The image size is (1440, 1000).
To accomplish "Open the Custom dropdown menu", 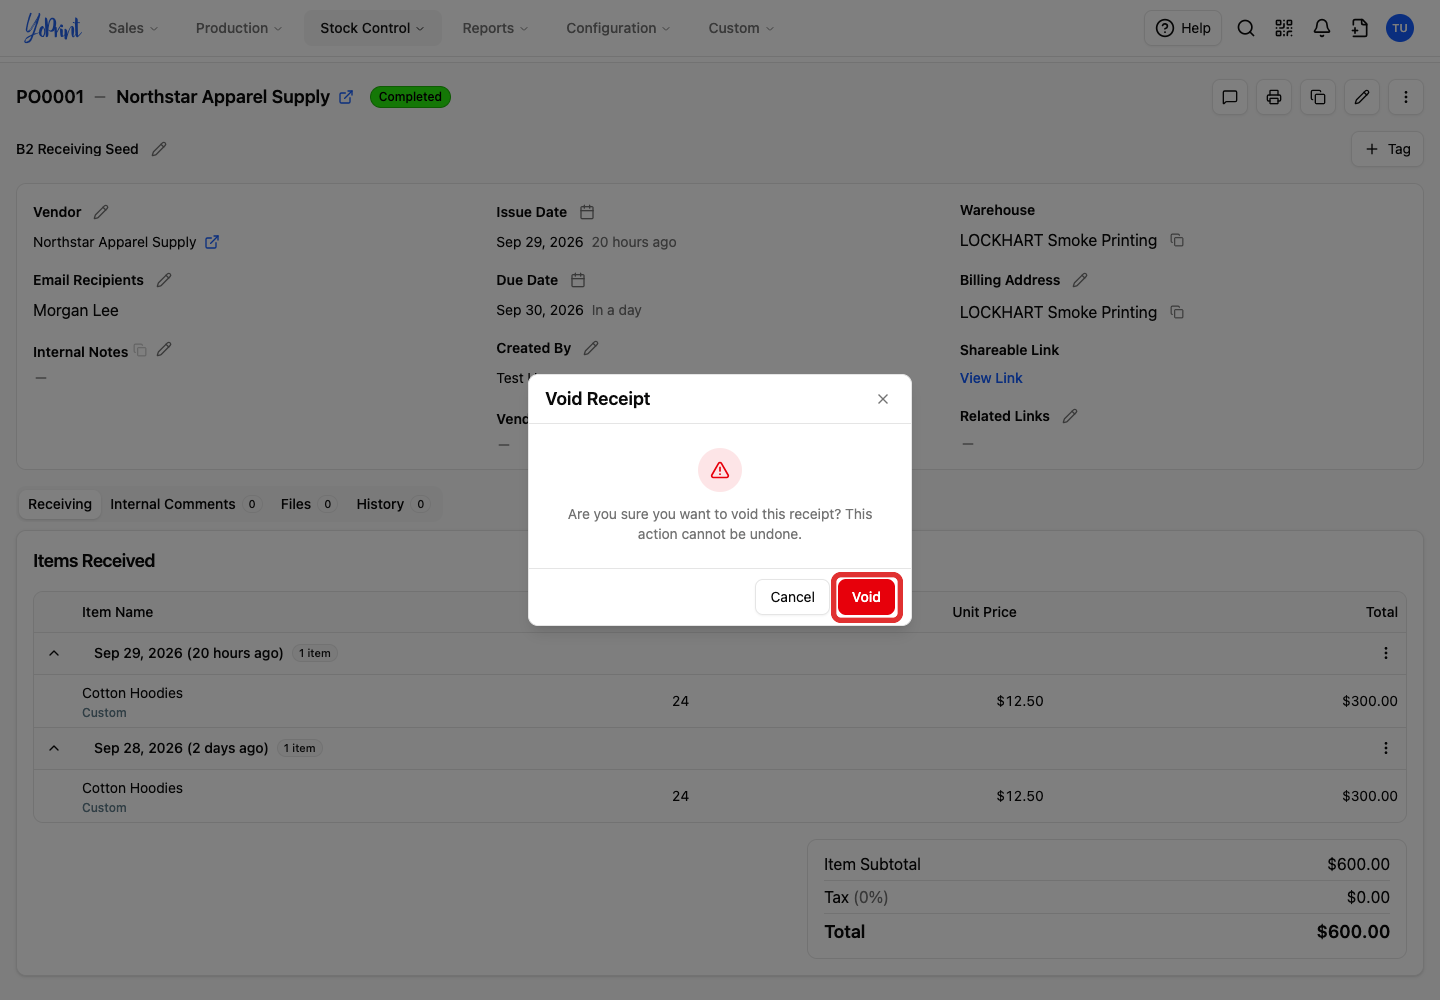I will pyautogui.click(x=741, y=28).
